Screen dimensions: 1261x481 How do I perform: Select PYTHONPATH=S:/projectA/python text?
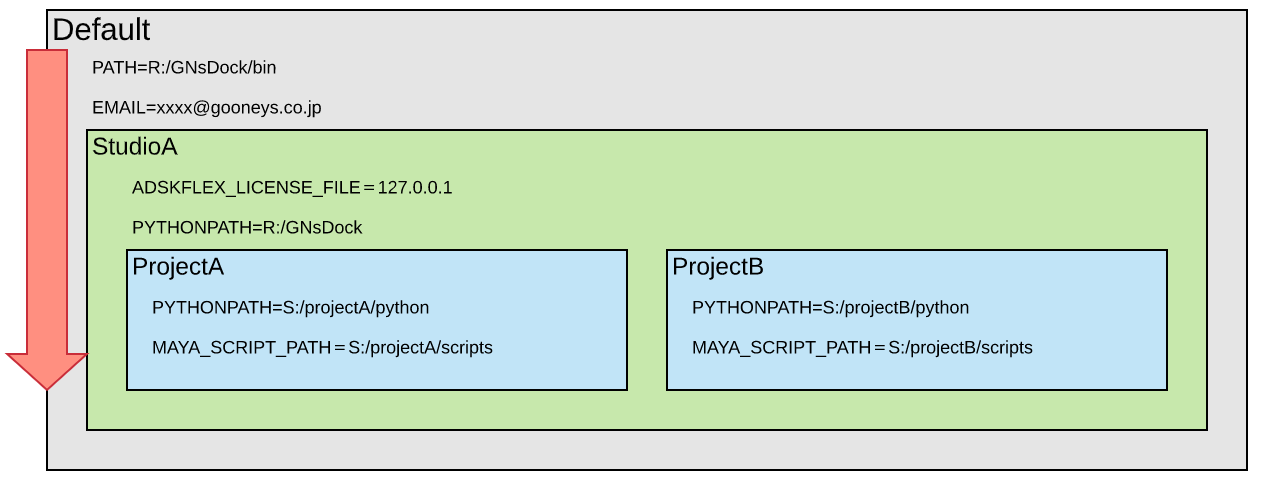[290, 308]
